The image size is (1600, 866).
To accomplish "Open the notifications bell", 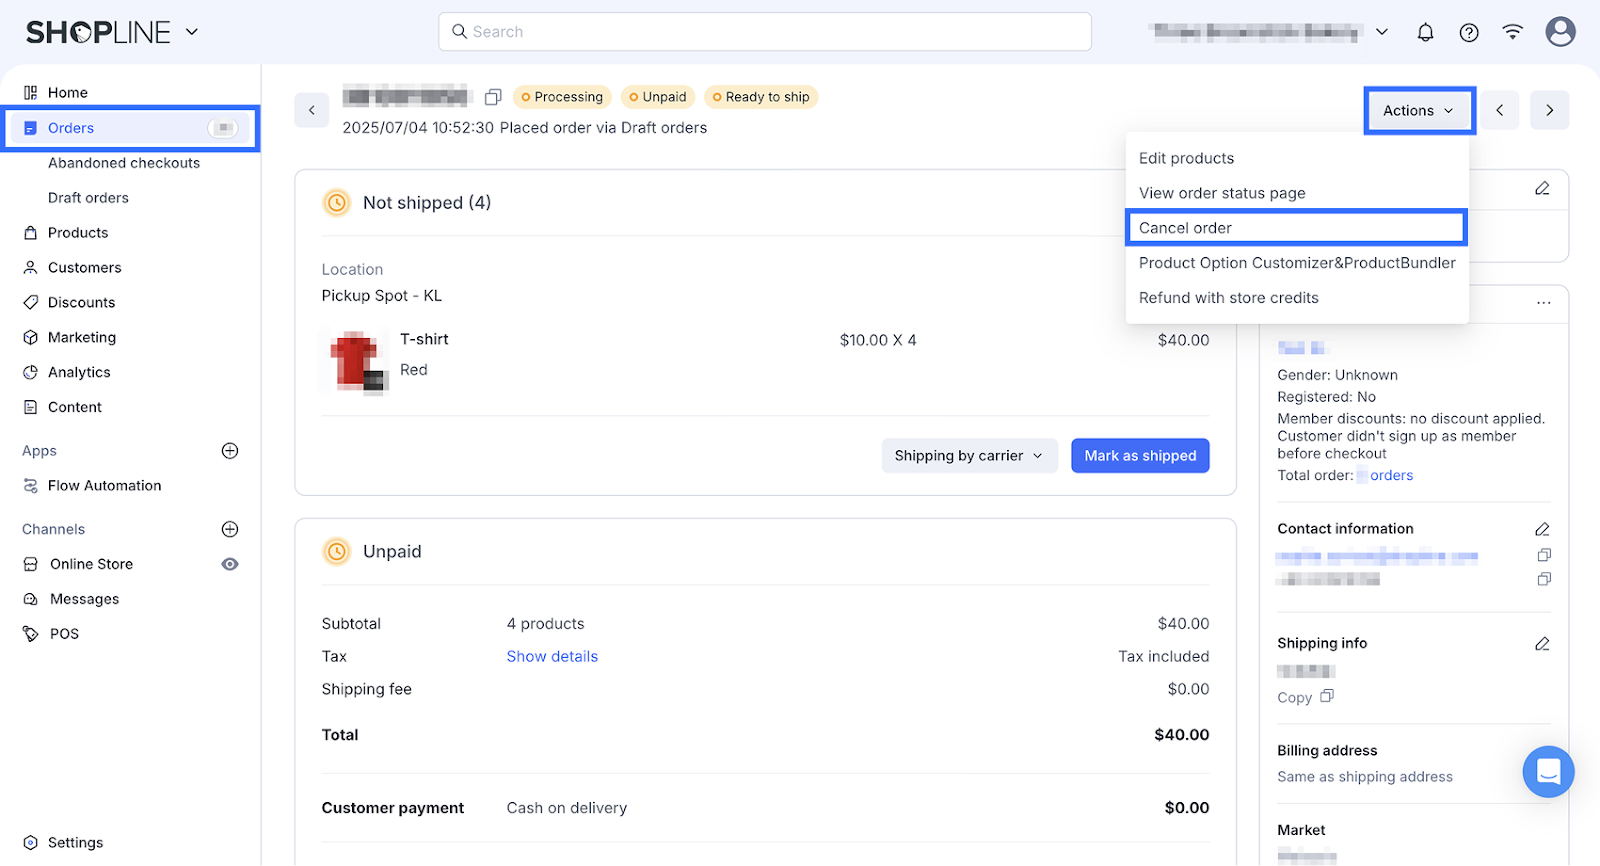I will 1425,32.
